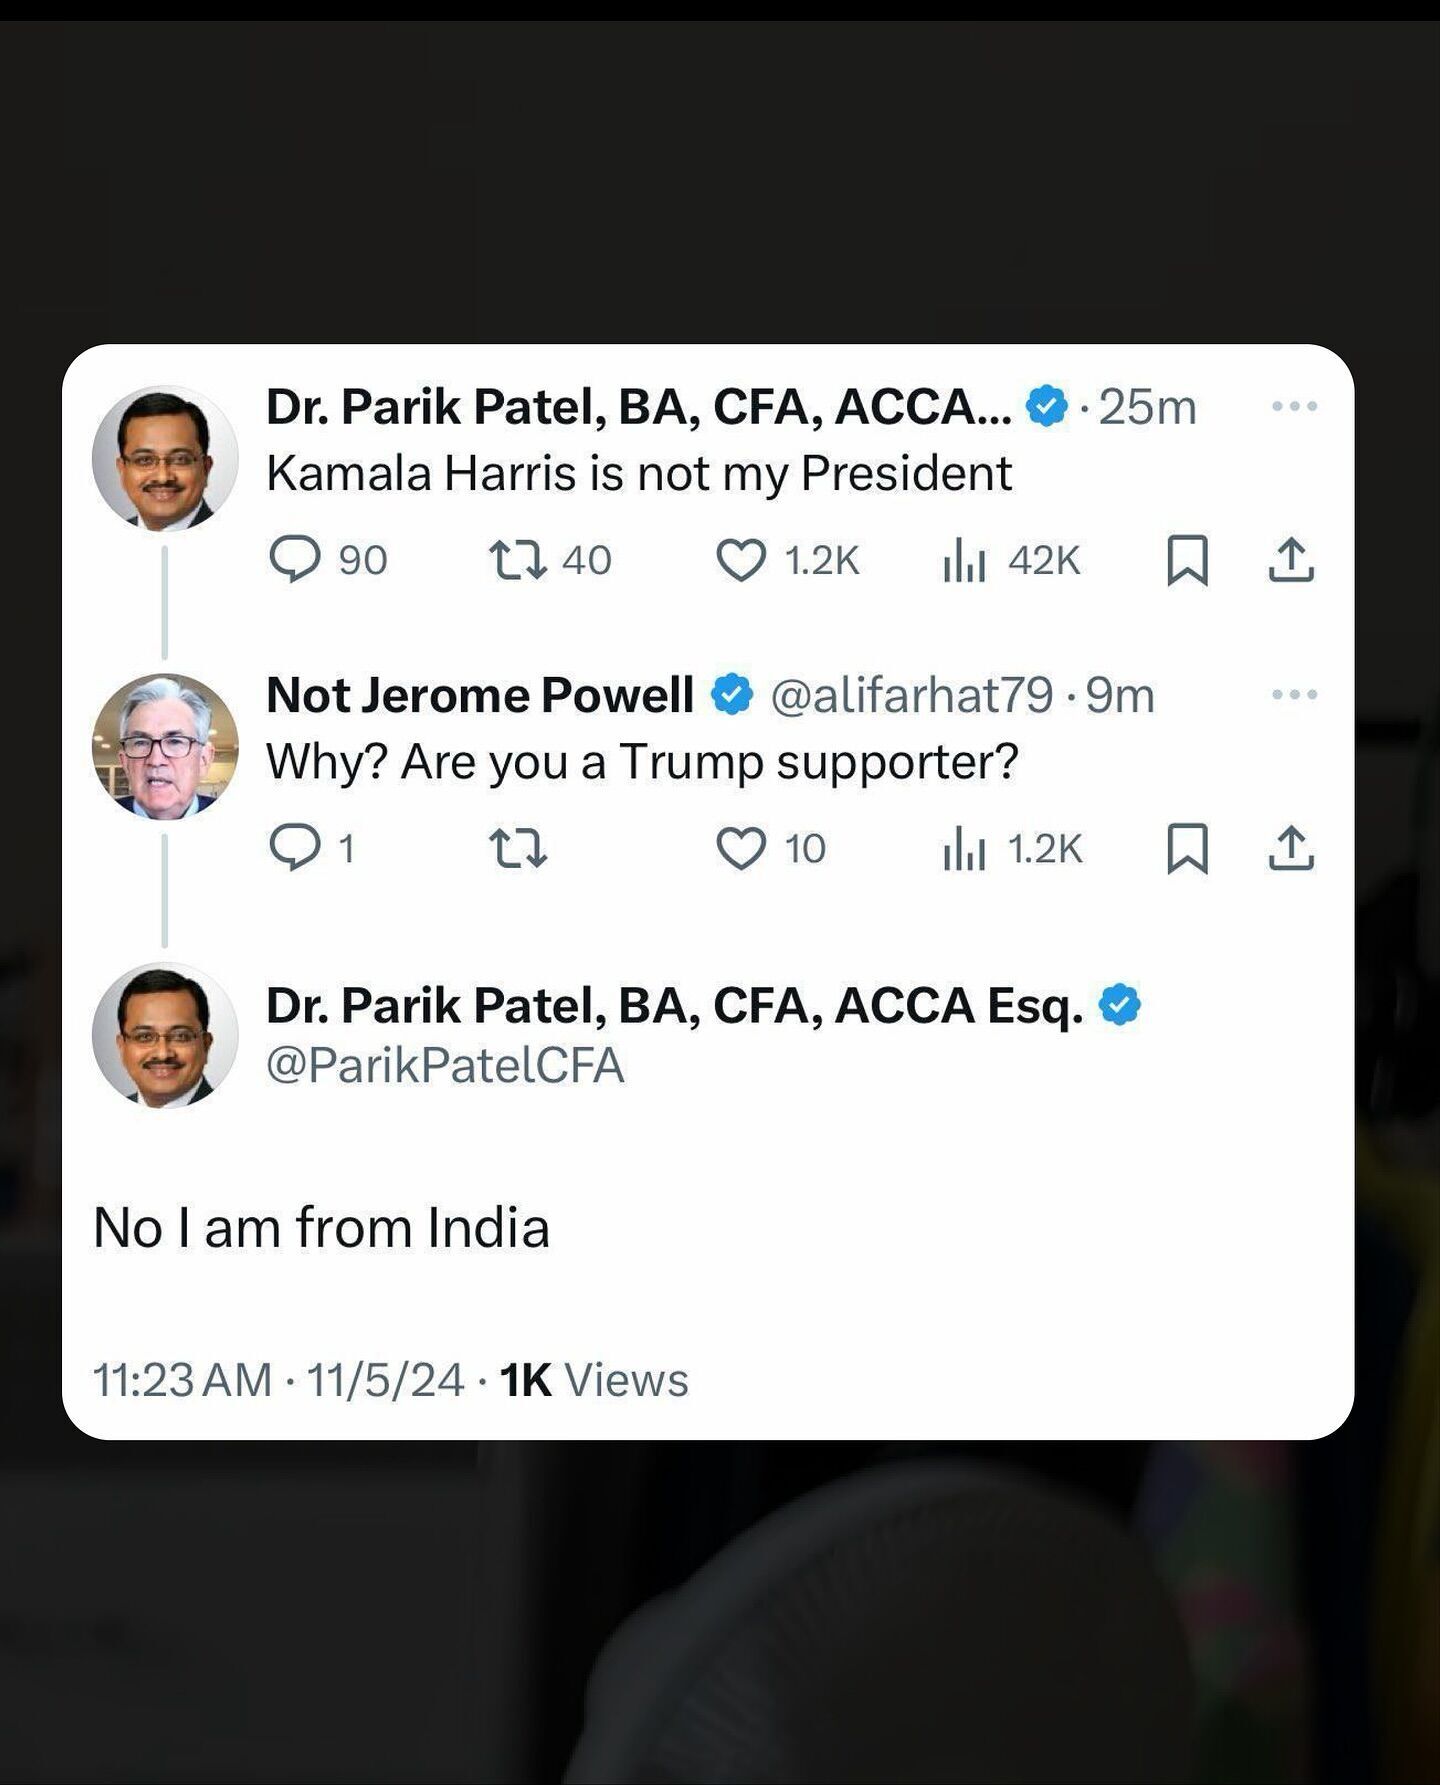Repost the first Parik Patel tweet
Image resolution: width=1440 pixels, height=1785 pixels.
(518, 560)
